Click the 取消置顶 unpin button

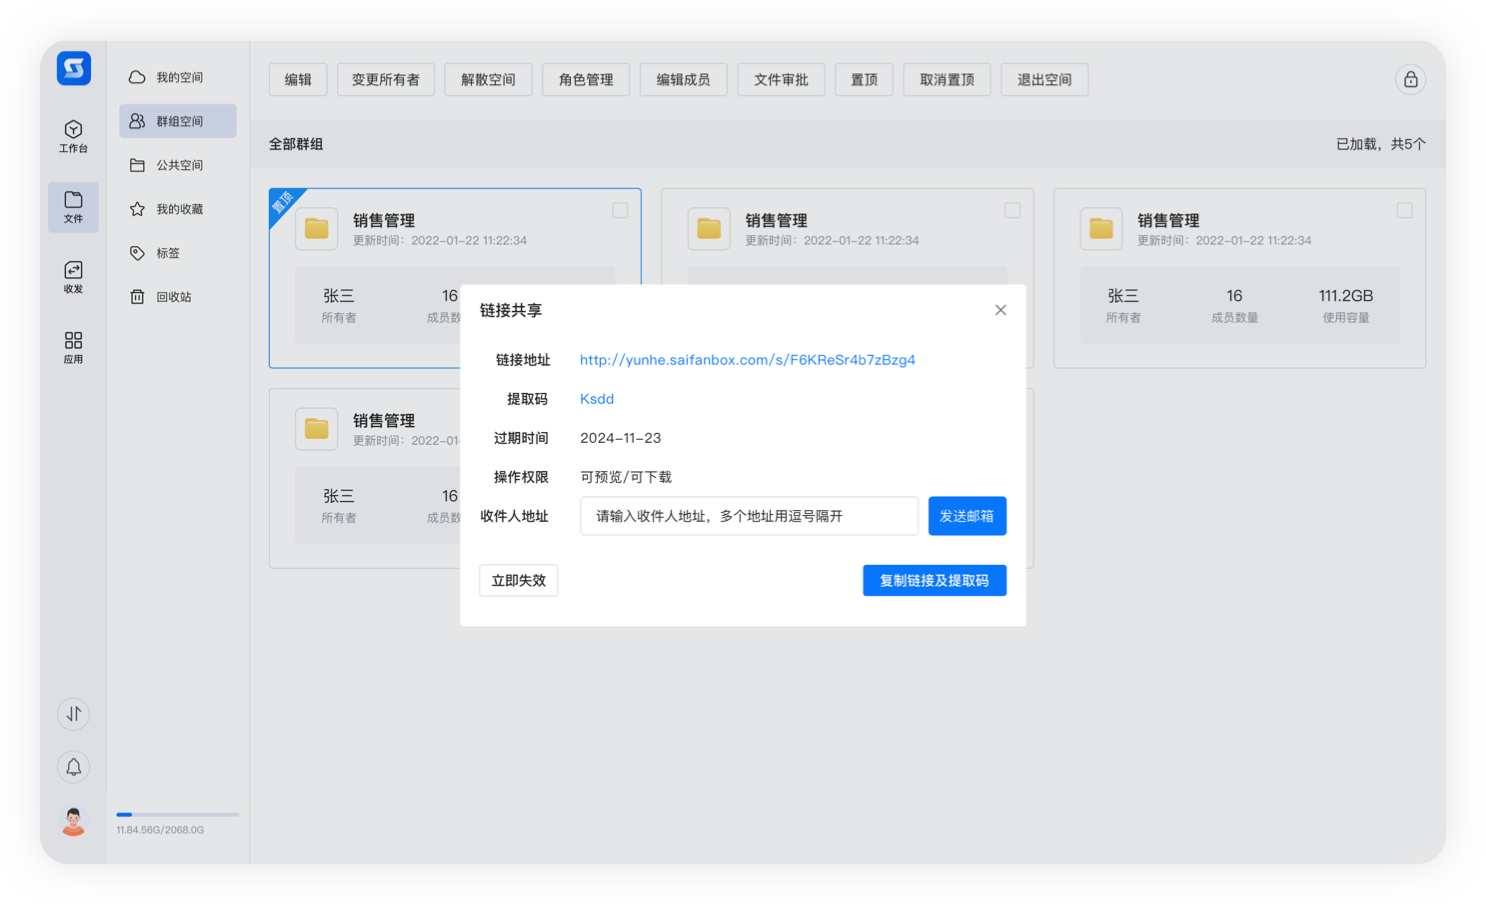[947, 79]
